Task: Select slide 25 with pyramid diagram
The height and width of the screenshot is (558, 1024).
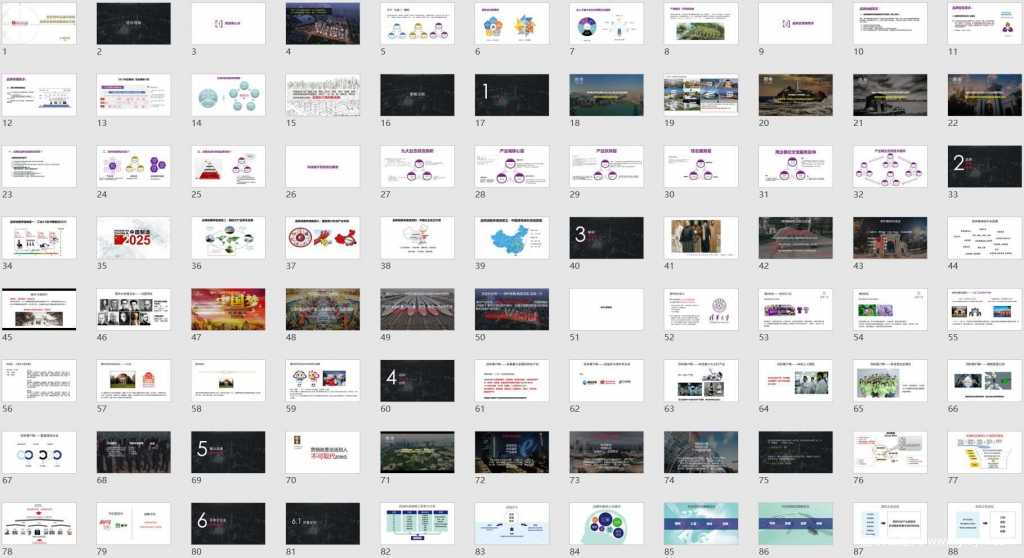Action: coord(229,166)
